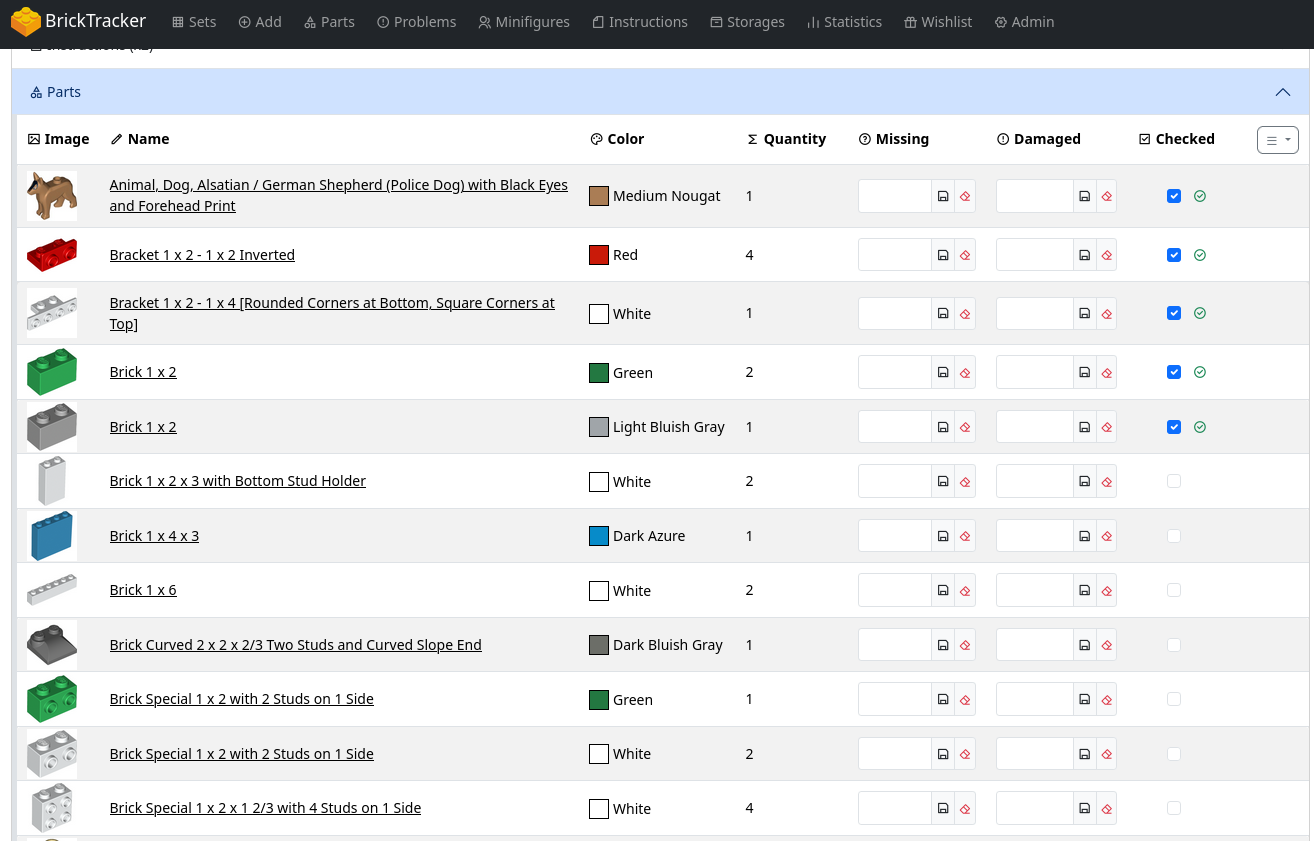
Task: Save missing count for Brick 1 x 6
Action: tap(943, 591)
